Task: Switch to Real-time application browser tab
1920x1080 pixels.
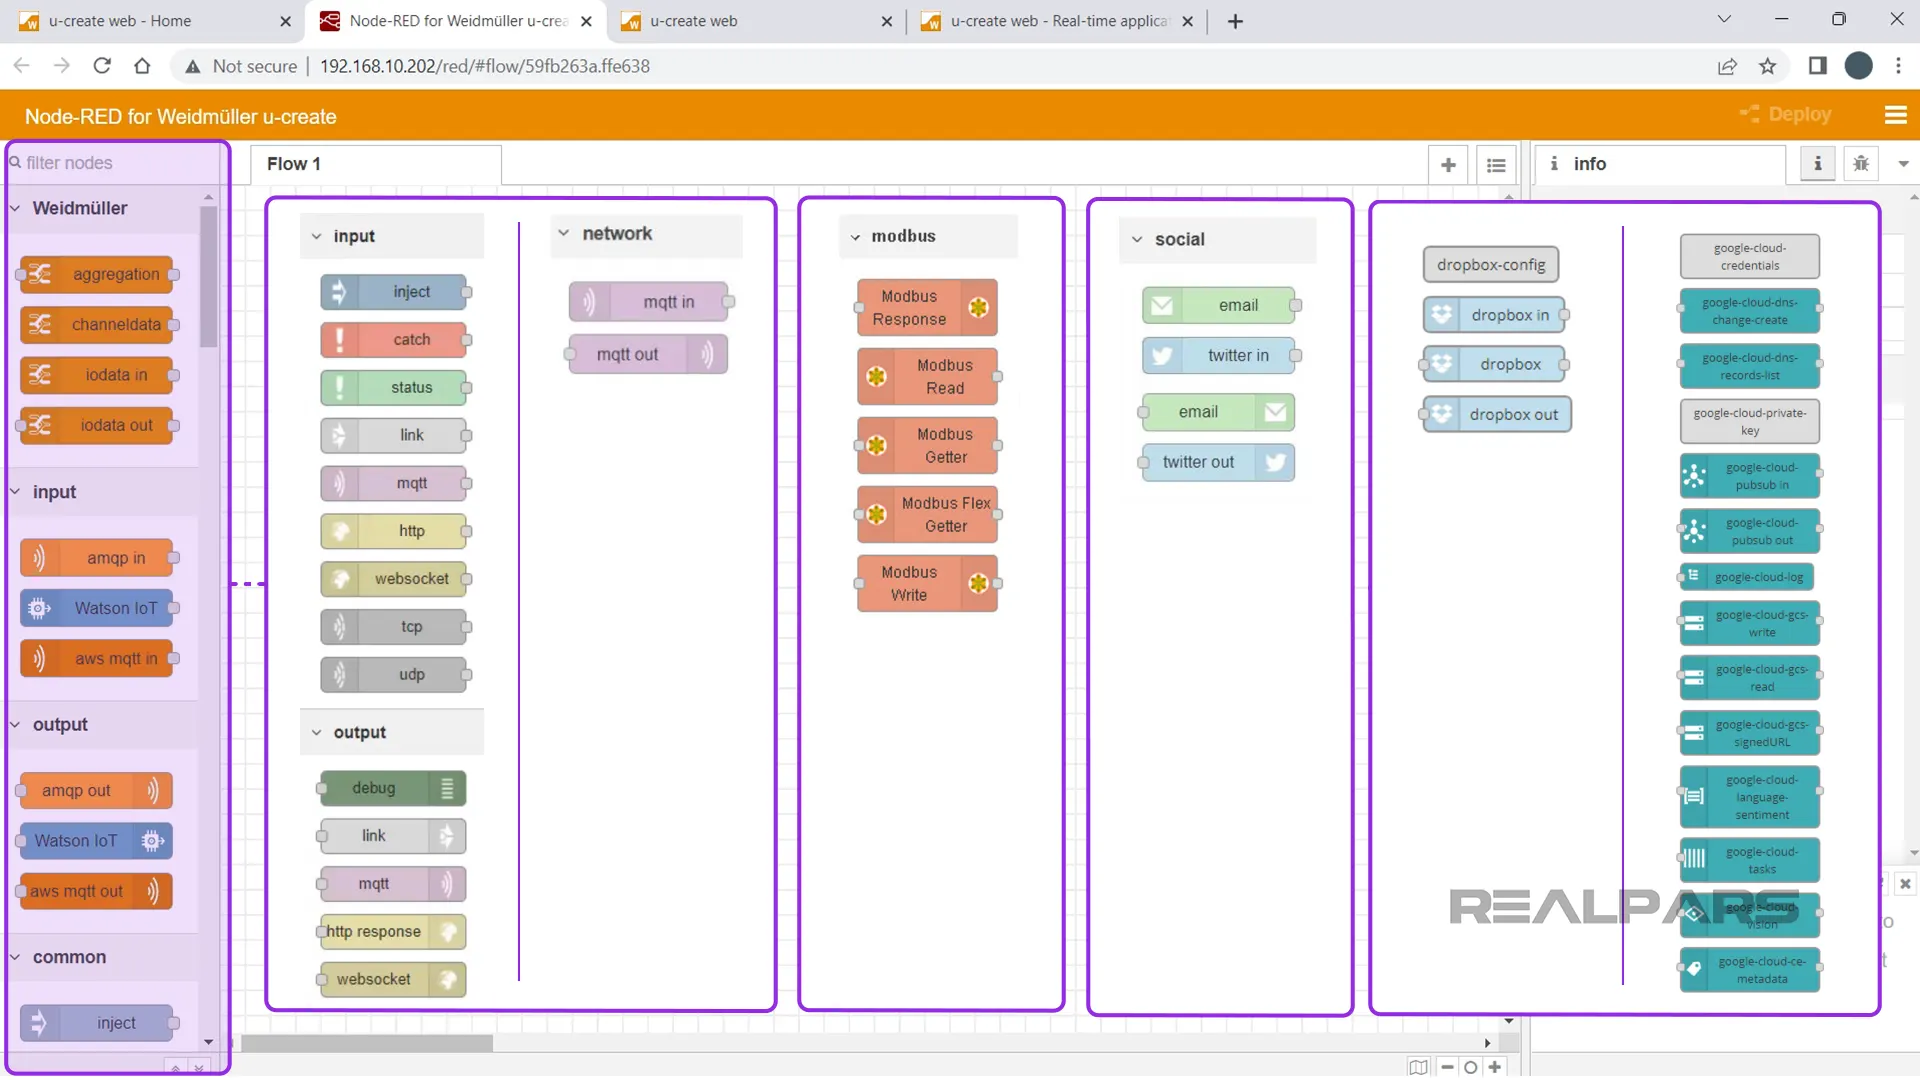Action: [1056, 21]
